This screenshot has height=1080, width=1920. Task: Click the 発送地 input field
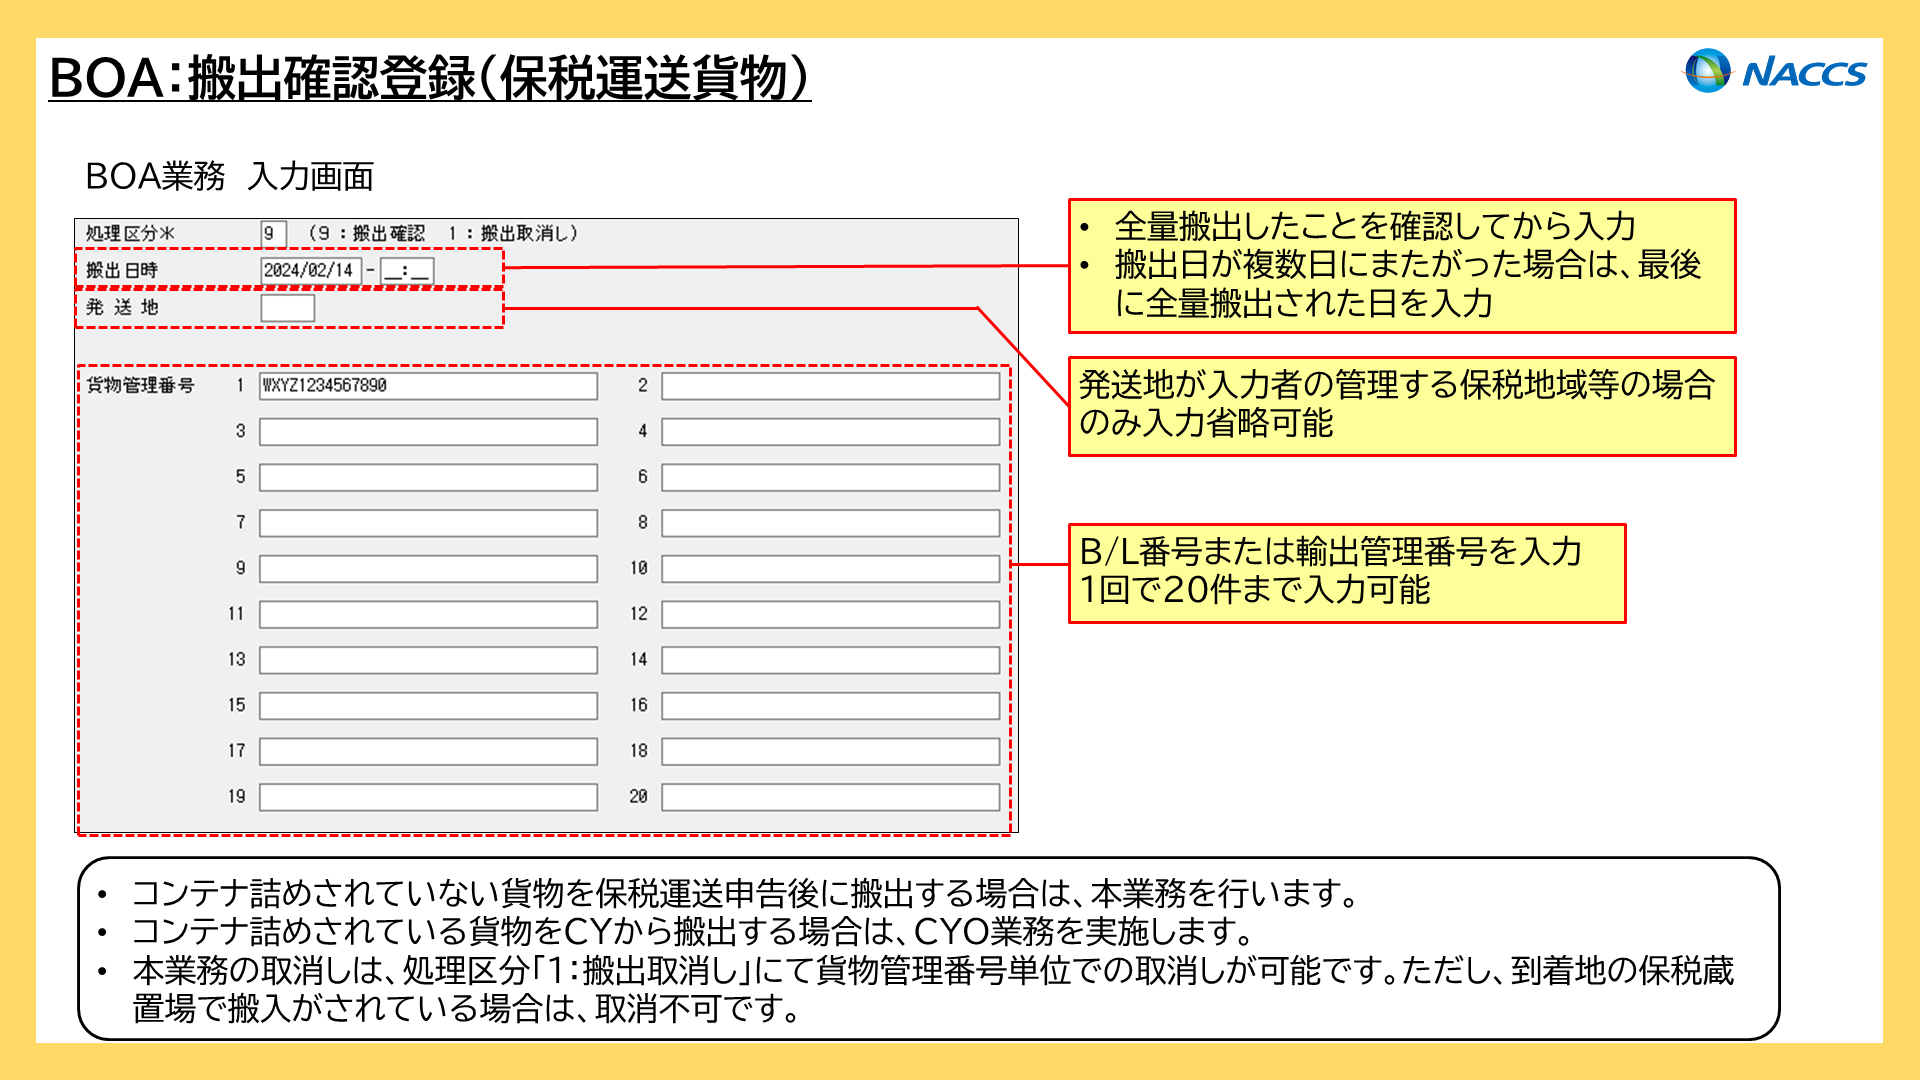(x=288, y=308)
